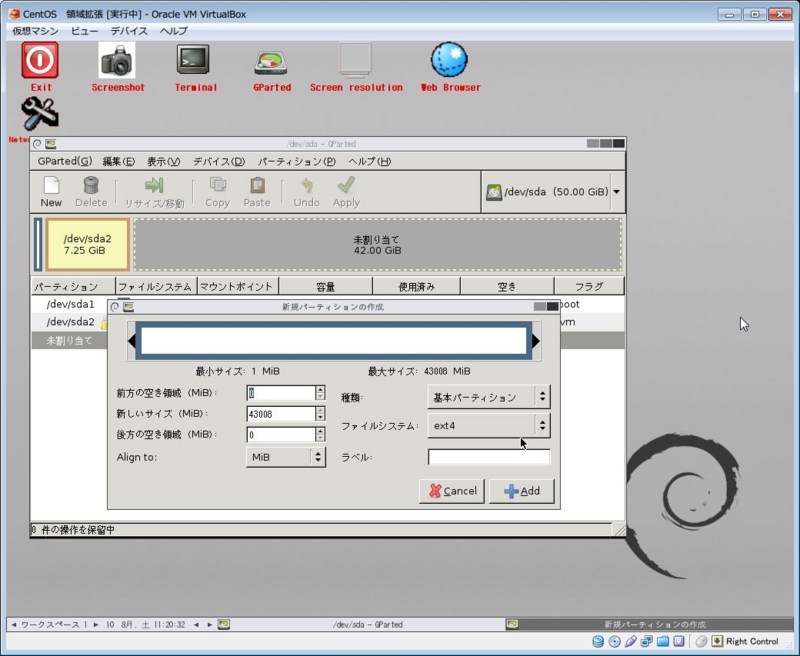Focus the 前方の空き領域 input field
This screenshot has width=800, height=656.
coord(281,393)
